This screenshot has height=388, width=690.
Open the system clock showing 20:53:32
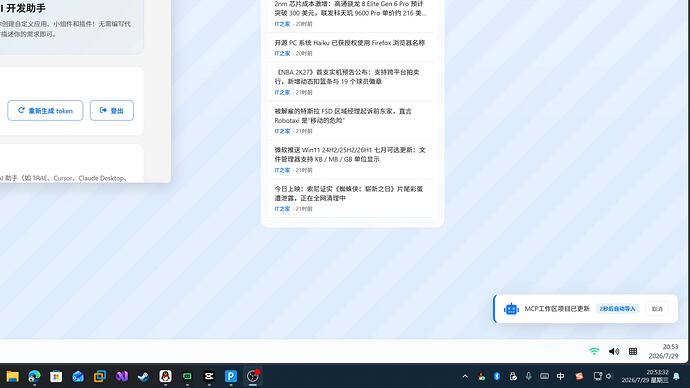(645, 377)
